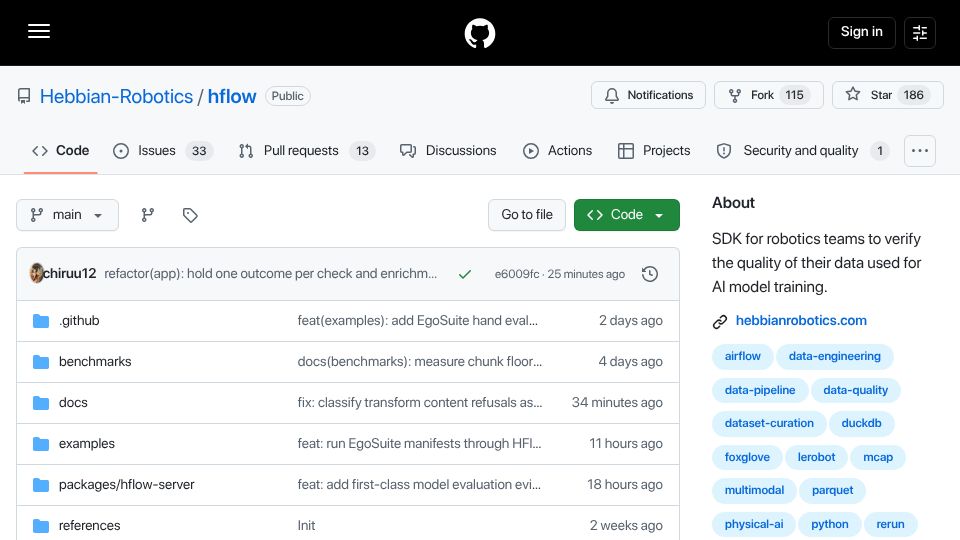Open the references folder

click(89, 526)
